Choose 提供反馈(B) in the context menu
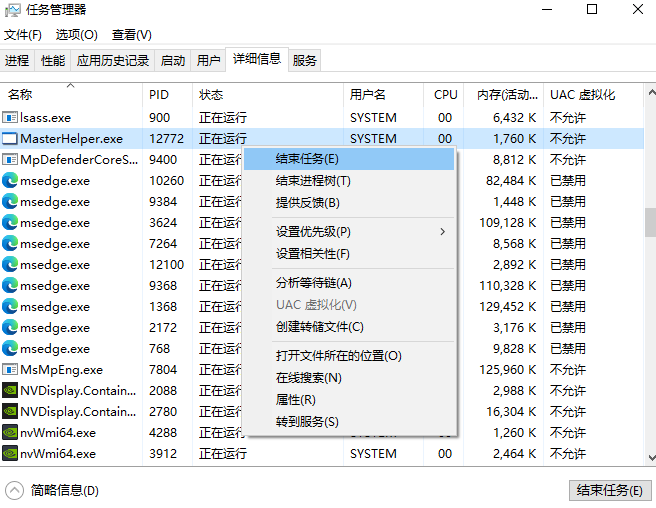The image size is (656, 508). [x=349, y=203]
